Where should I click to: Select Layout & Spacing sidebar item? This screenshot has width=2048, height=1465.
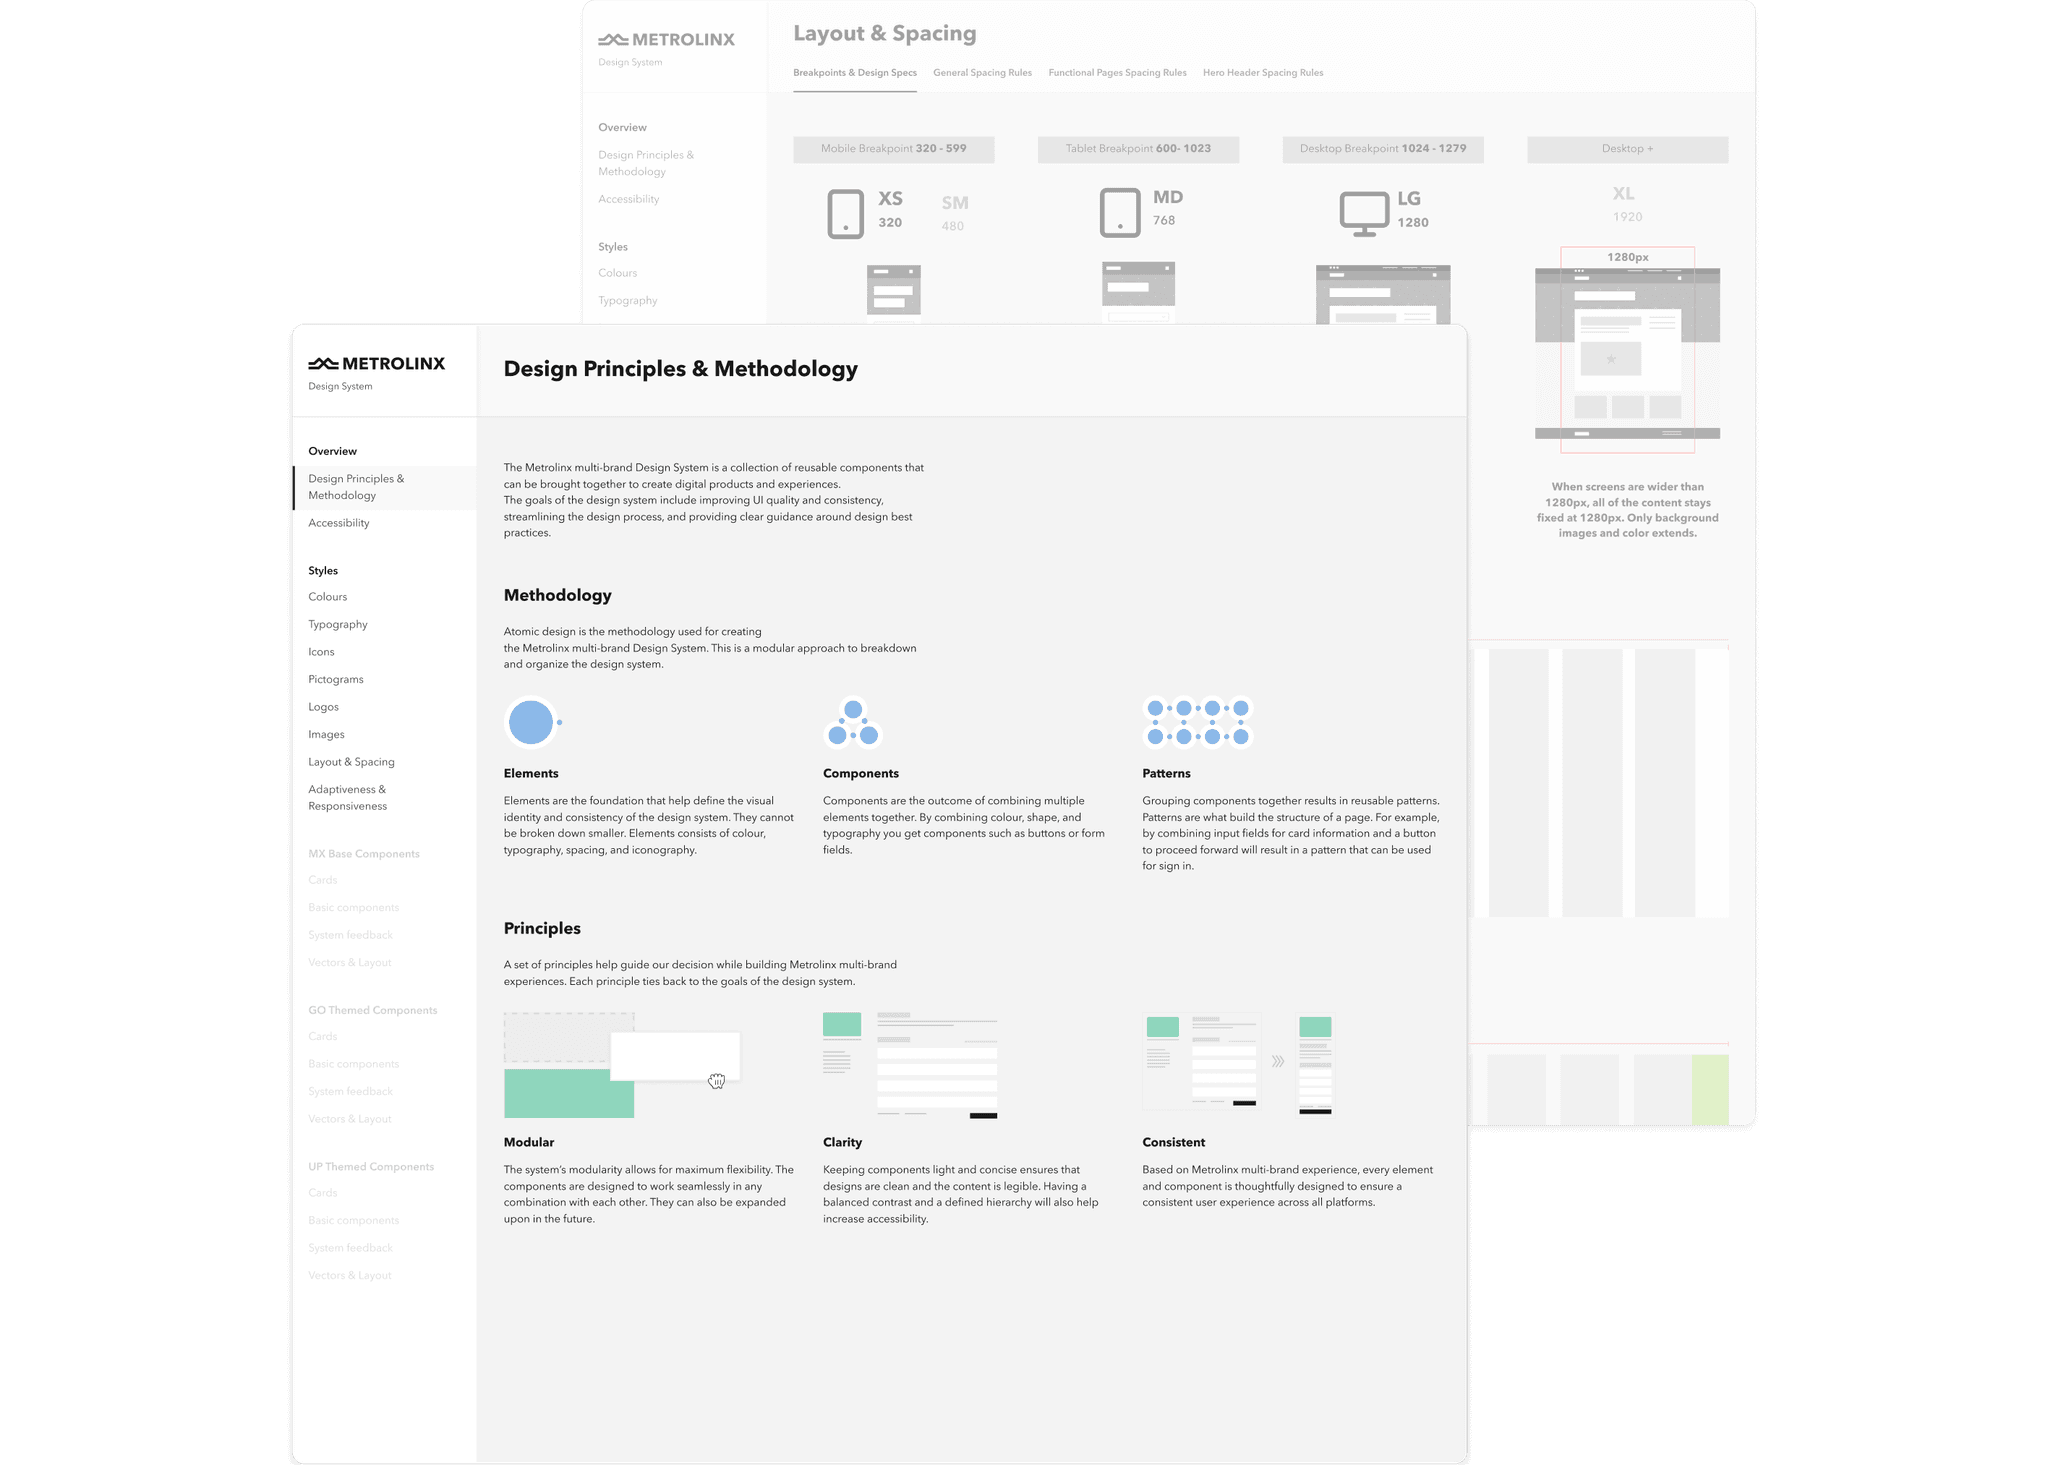tap(351, 762)
